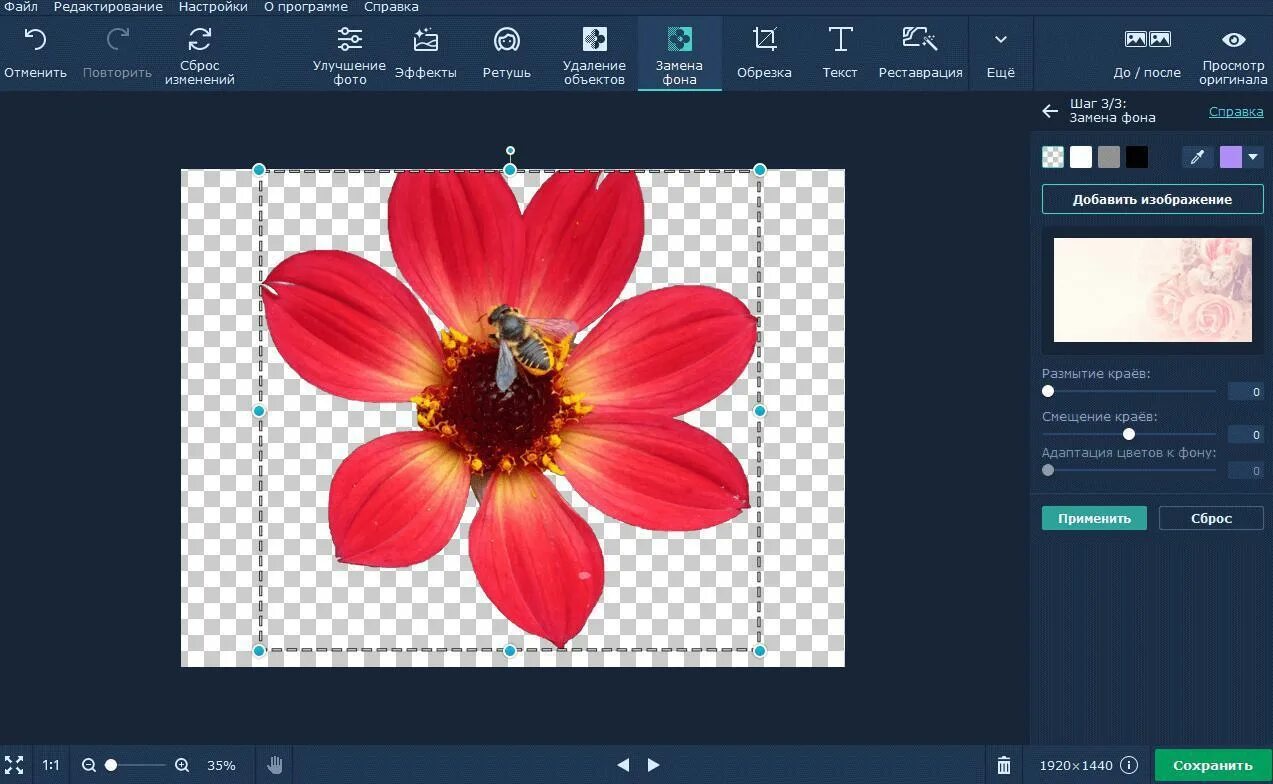Select the pink roses background thumbnail

[x=1152, y=290]
